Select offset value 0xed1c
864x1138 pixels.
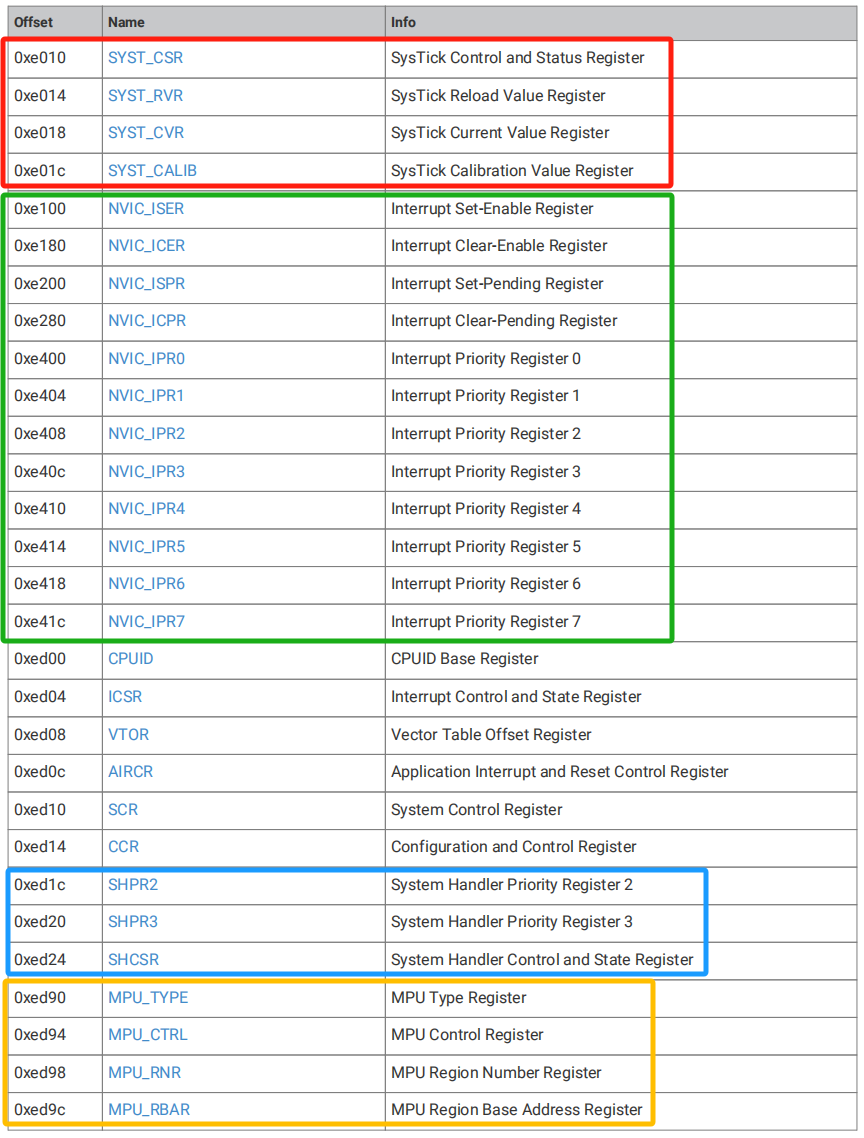[40, 885]
